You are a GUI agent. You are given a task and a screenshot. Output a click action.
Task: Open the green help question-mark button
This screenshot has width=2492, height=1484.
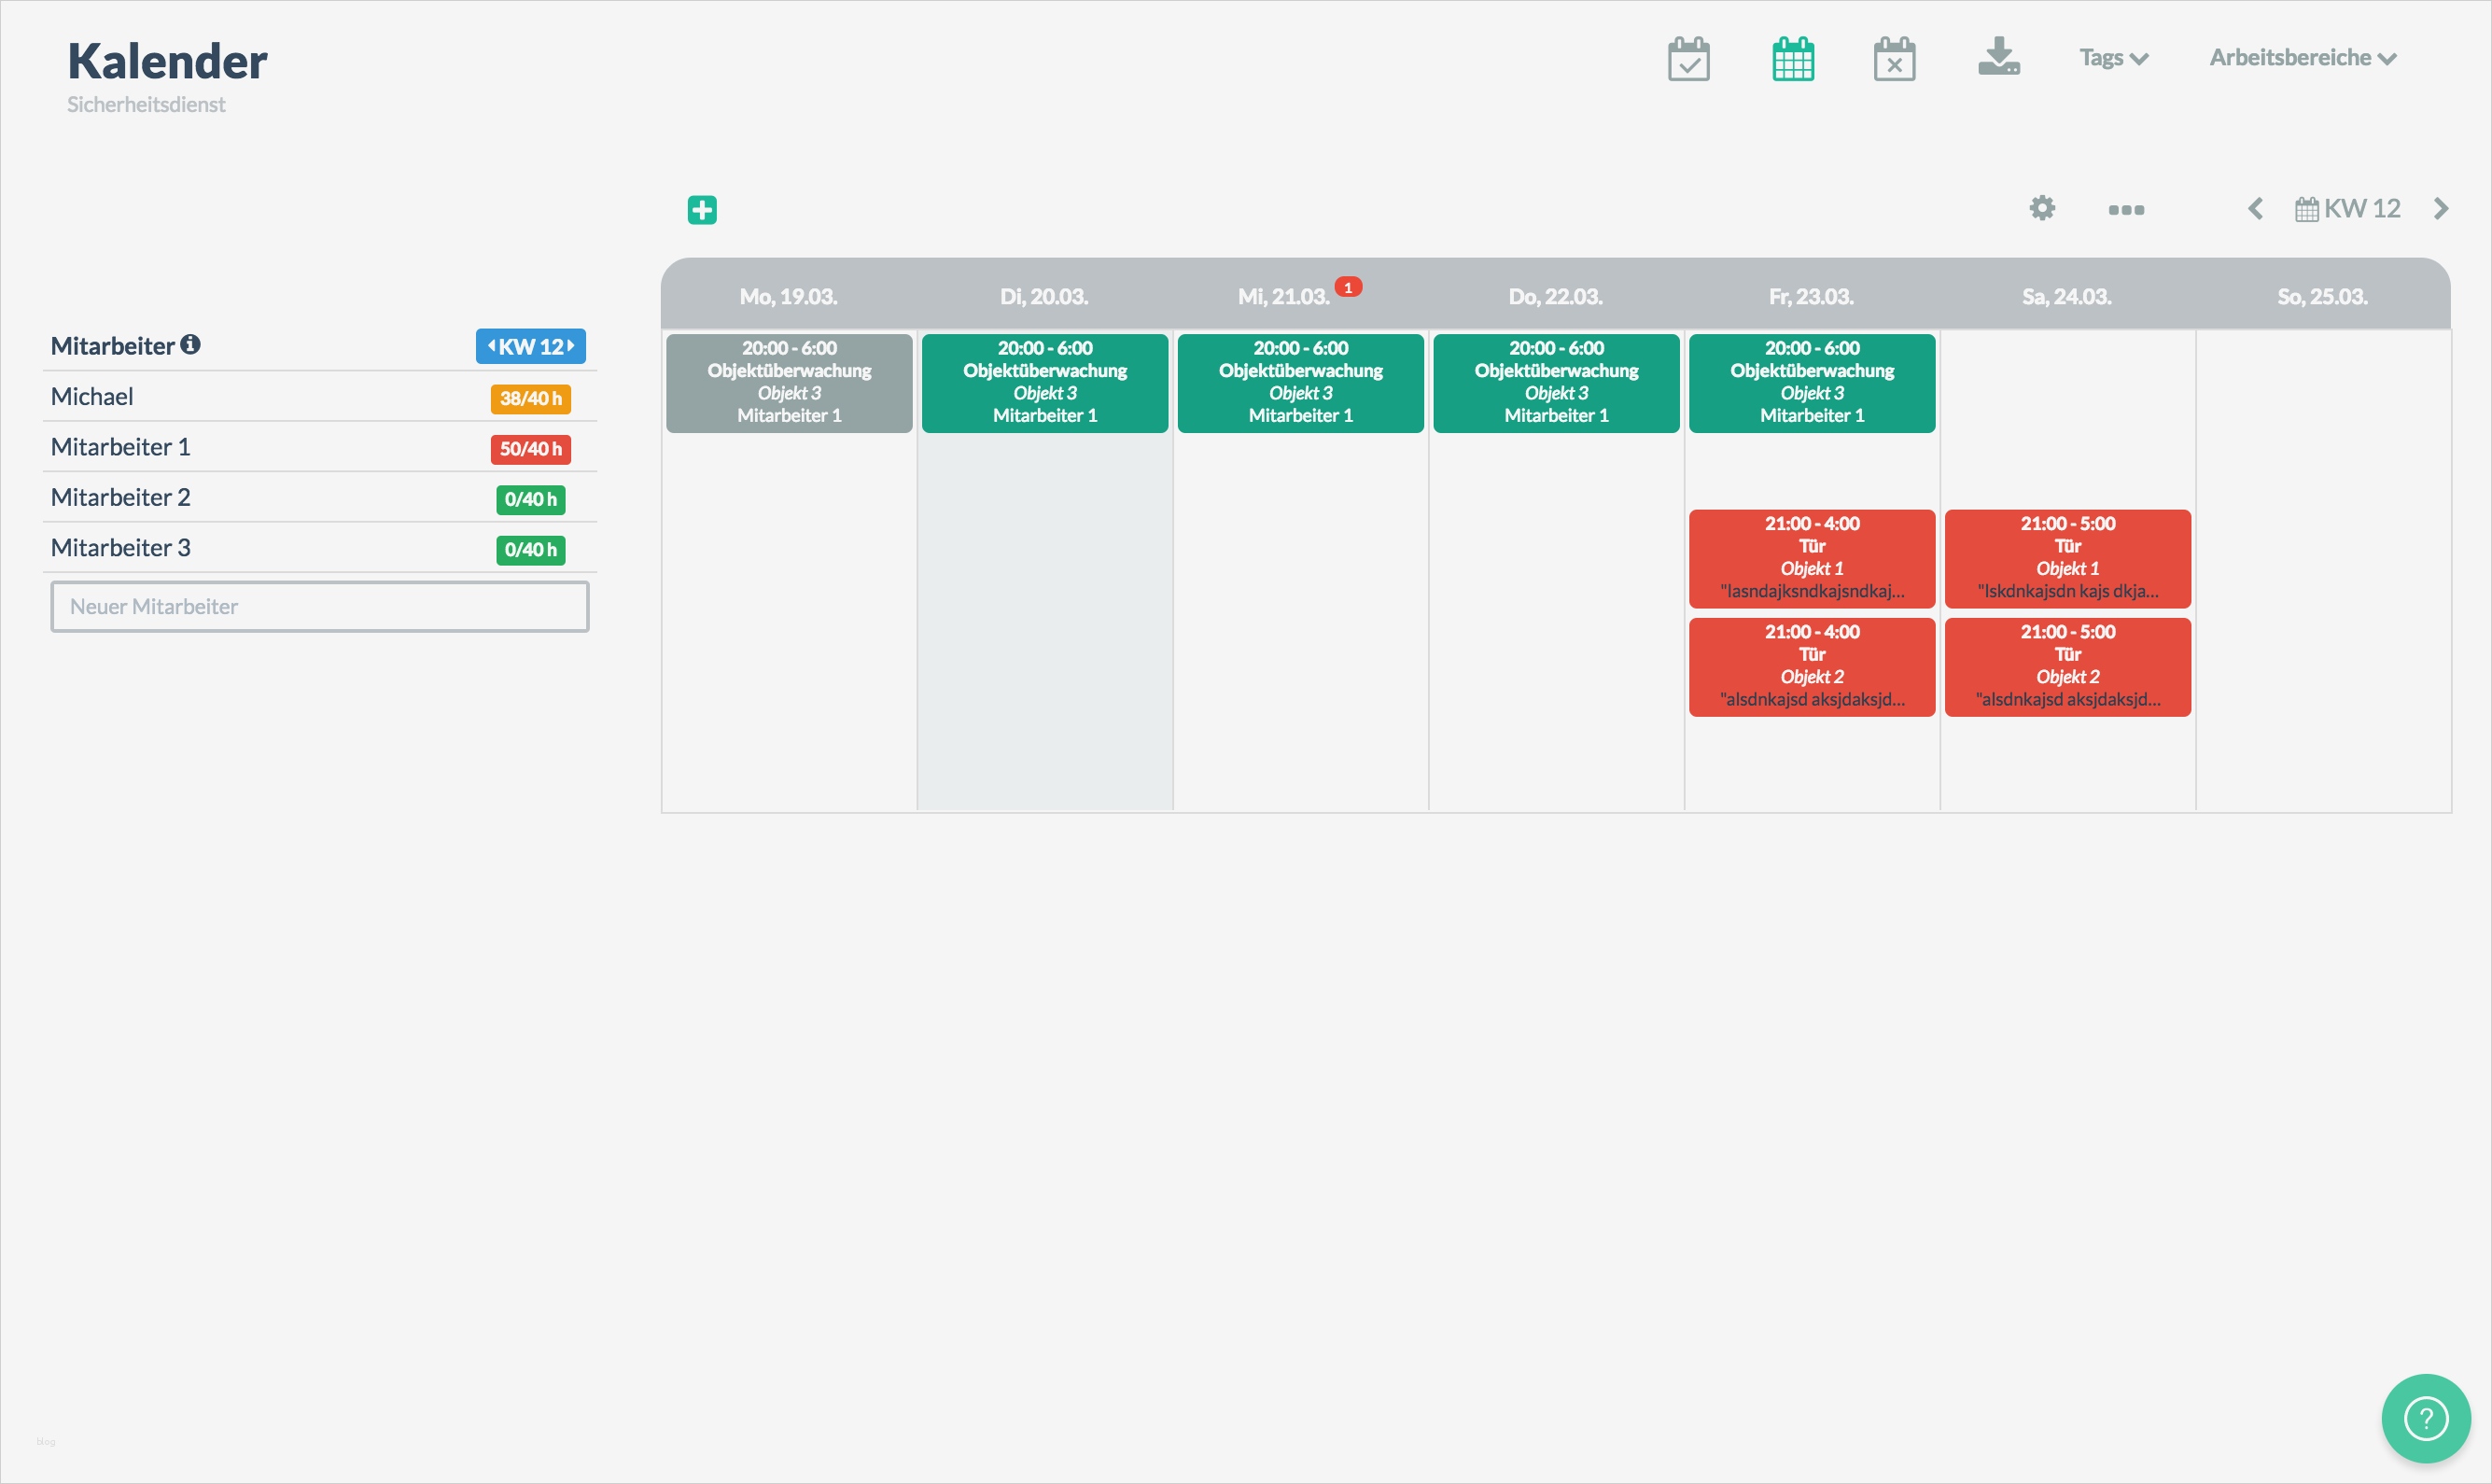[2425, 1417]
